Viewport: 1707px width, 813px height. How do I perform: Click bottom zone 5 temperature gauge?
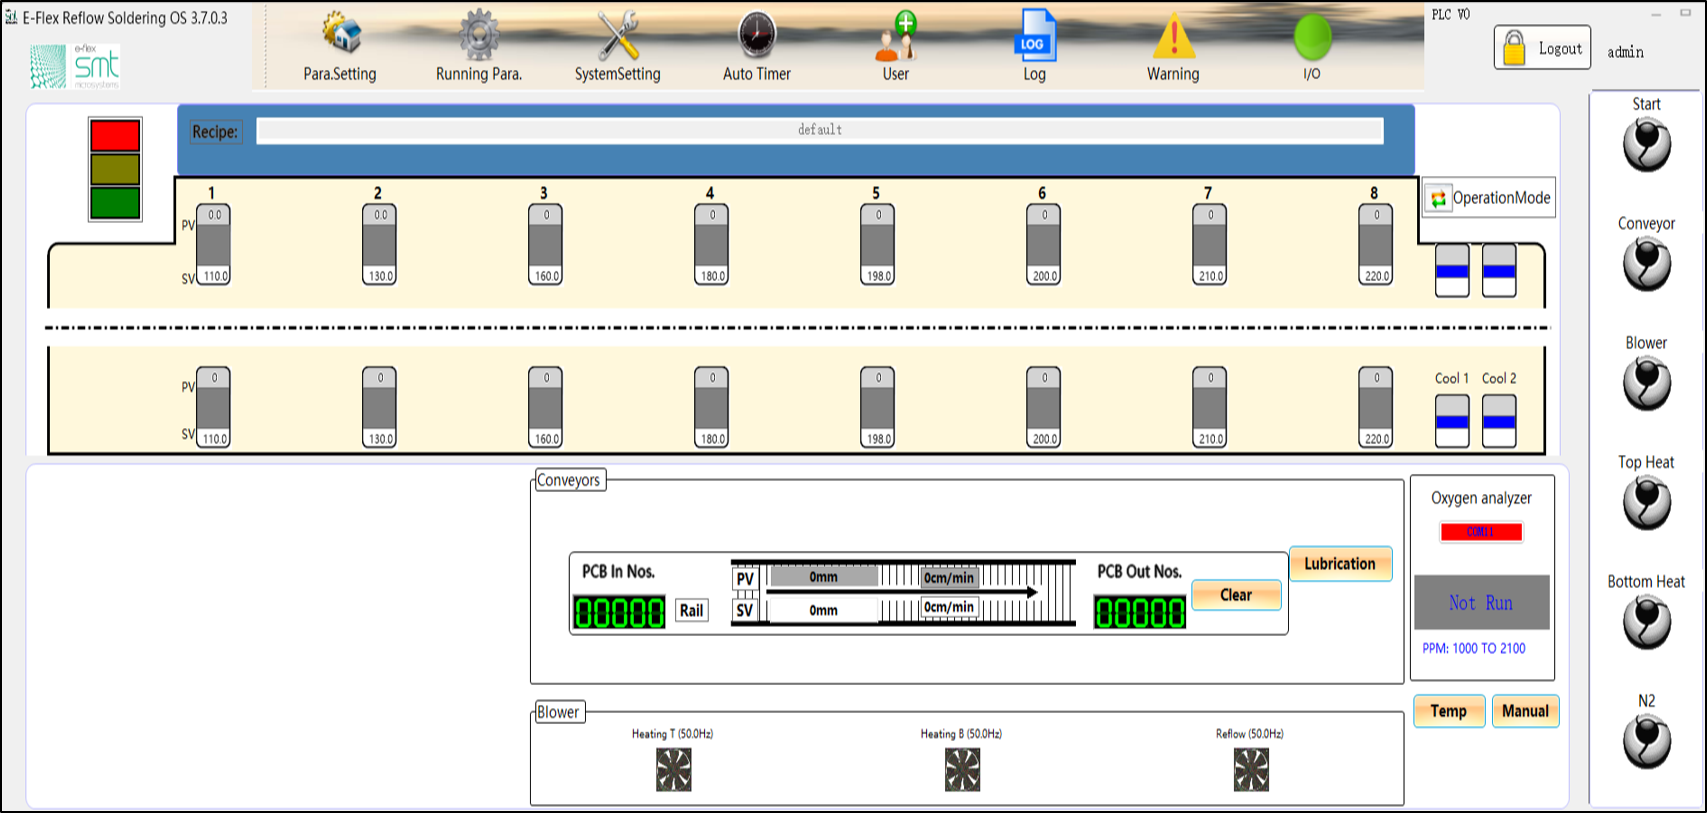pos(878,407)
